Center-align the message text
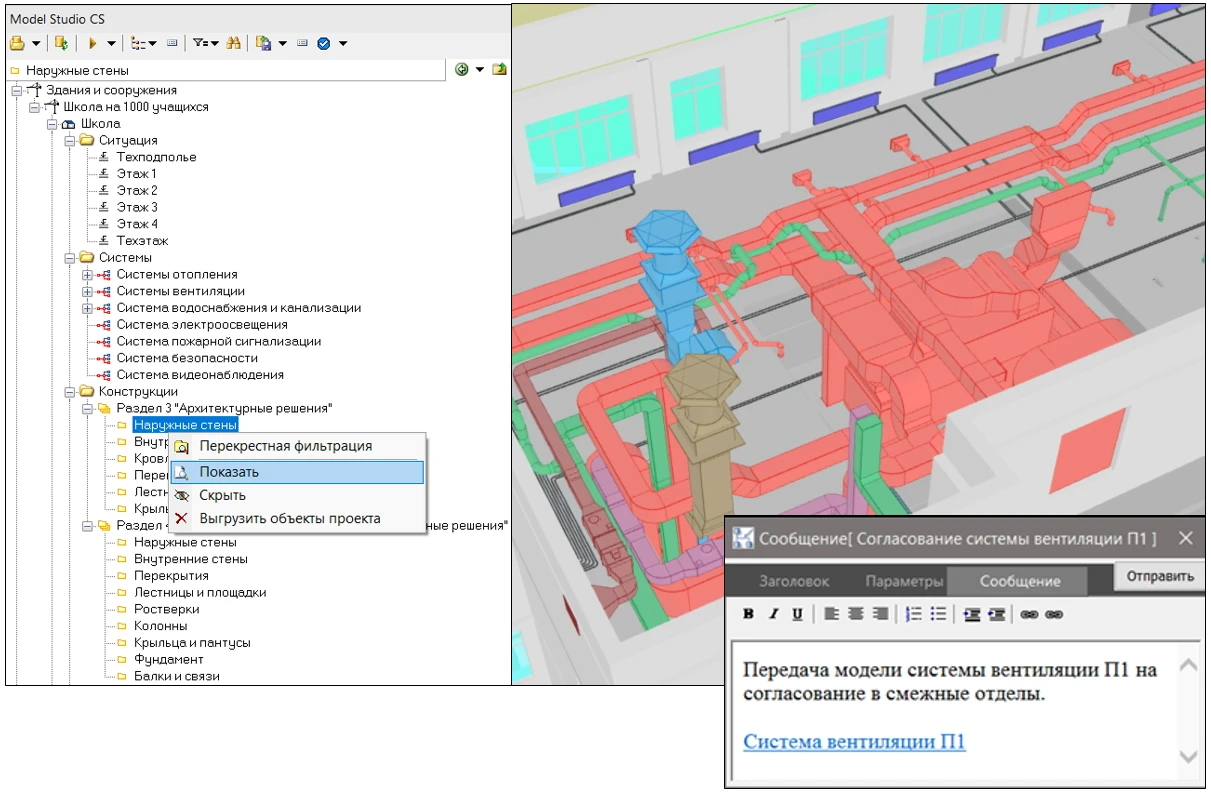 (856, 615)
